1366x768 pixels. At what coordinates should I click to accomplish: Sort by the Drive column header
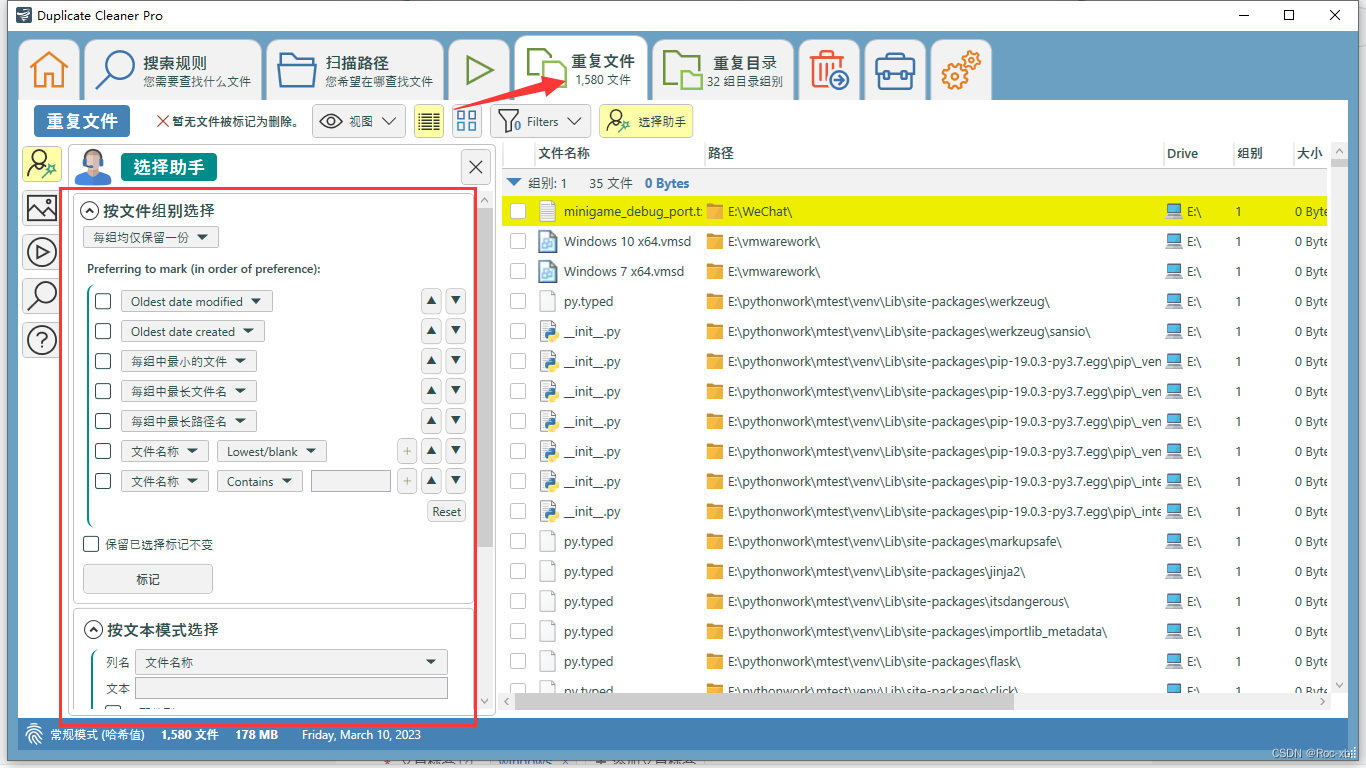pos(1182,153)
